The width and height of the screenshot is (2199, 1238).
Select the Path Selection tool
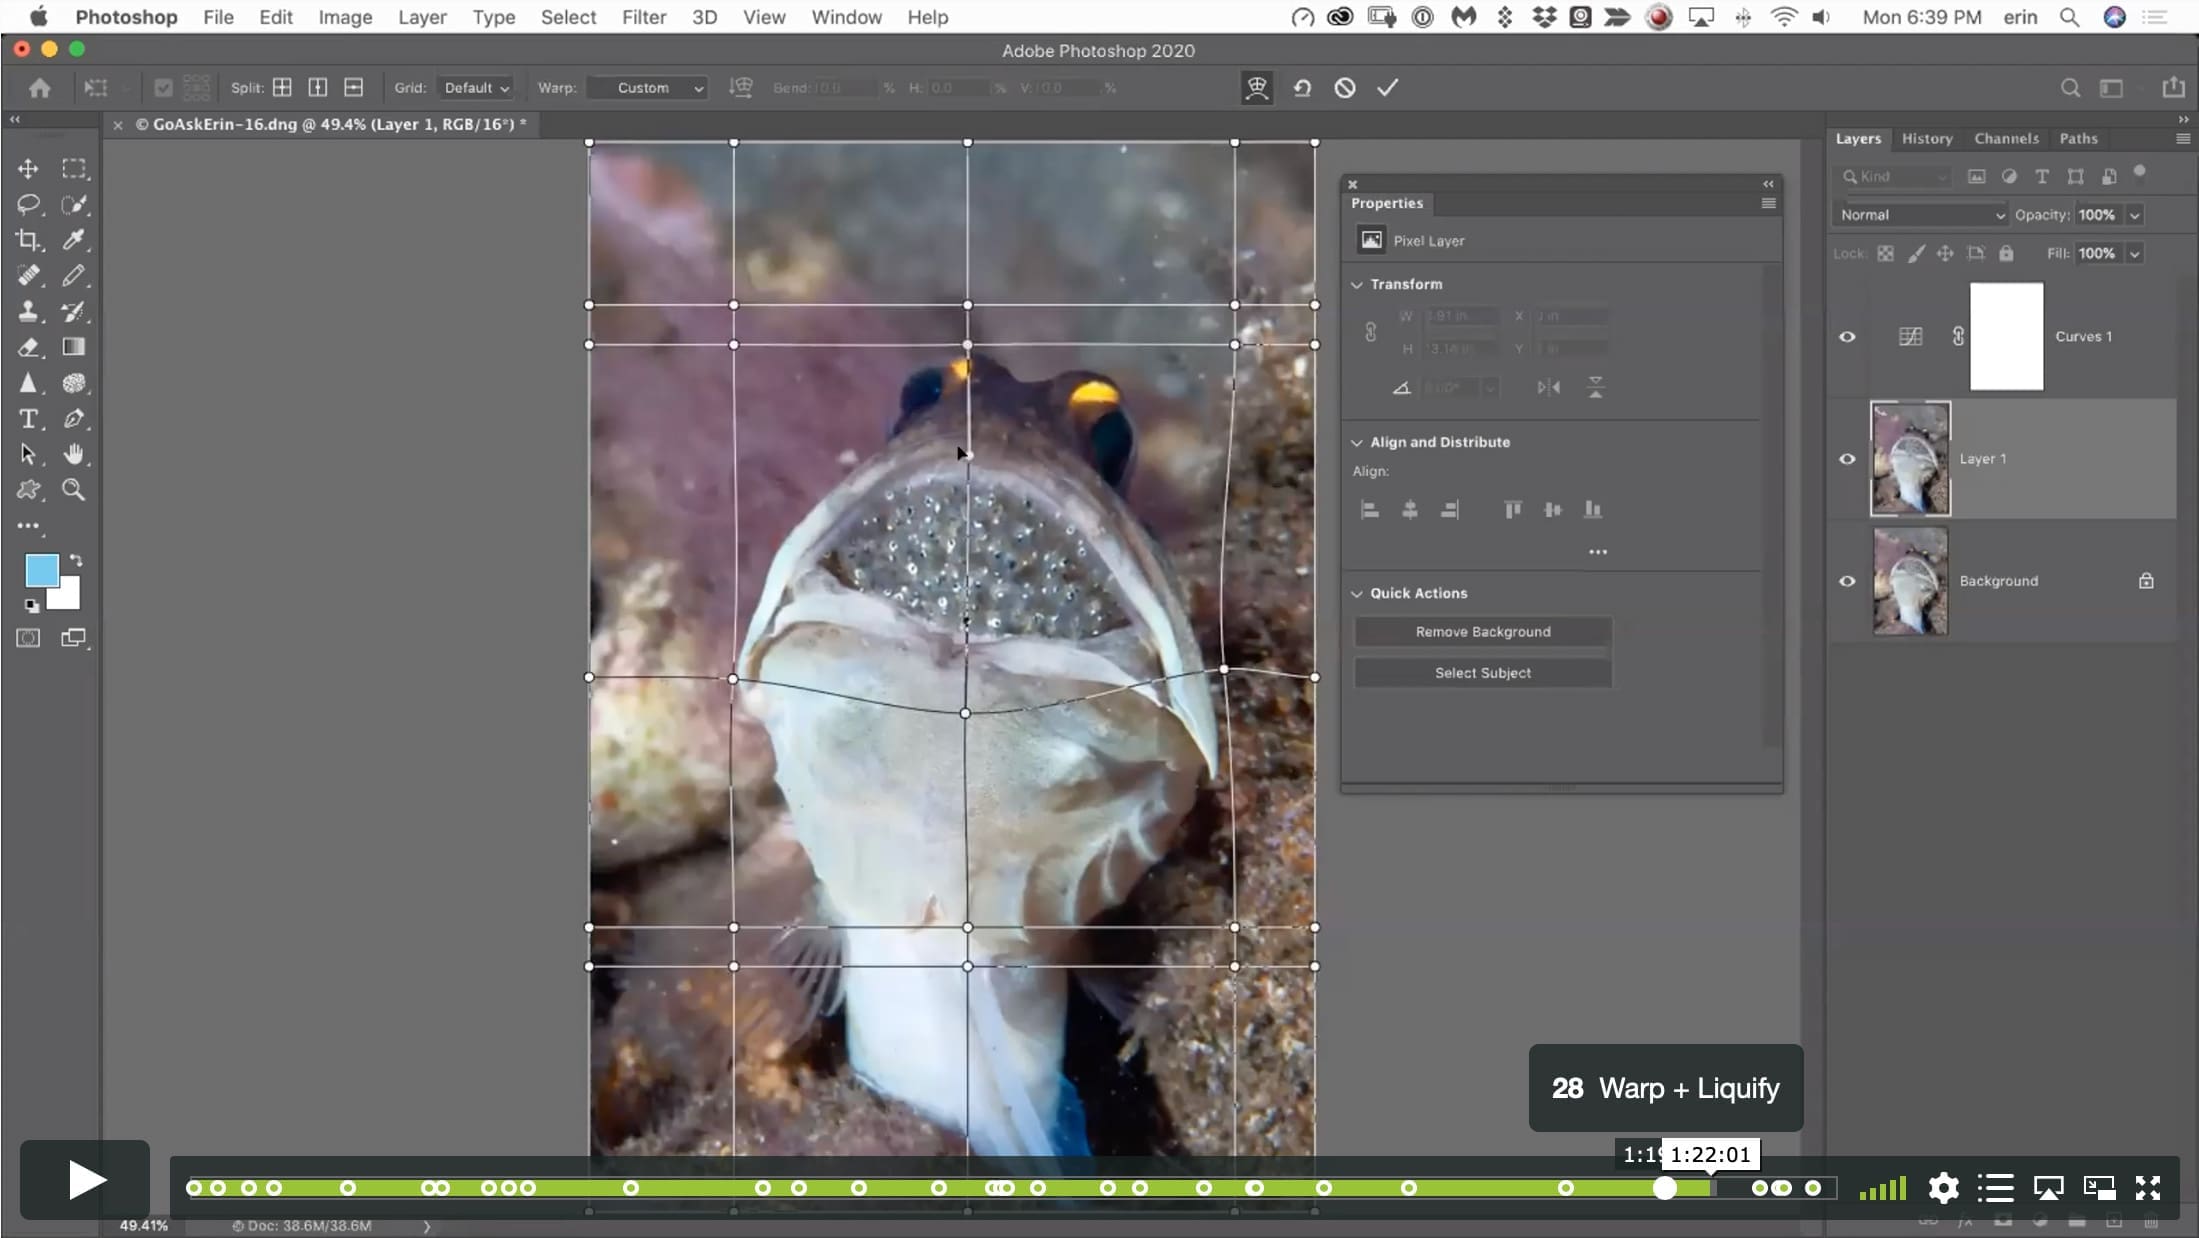(x=28, y=454)
